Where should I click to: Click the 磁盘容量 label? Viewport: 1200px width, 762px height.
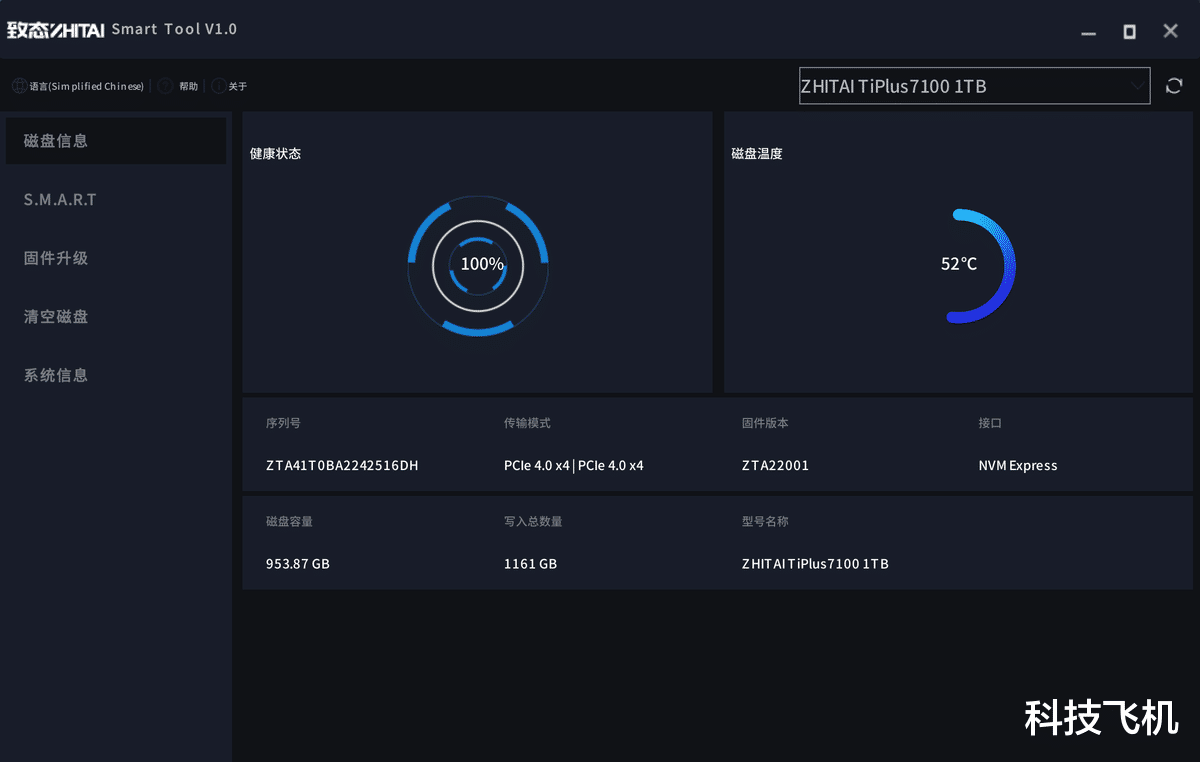click(x=289, y=522)
